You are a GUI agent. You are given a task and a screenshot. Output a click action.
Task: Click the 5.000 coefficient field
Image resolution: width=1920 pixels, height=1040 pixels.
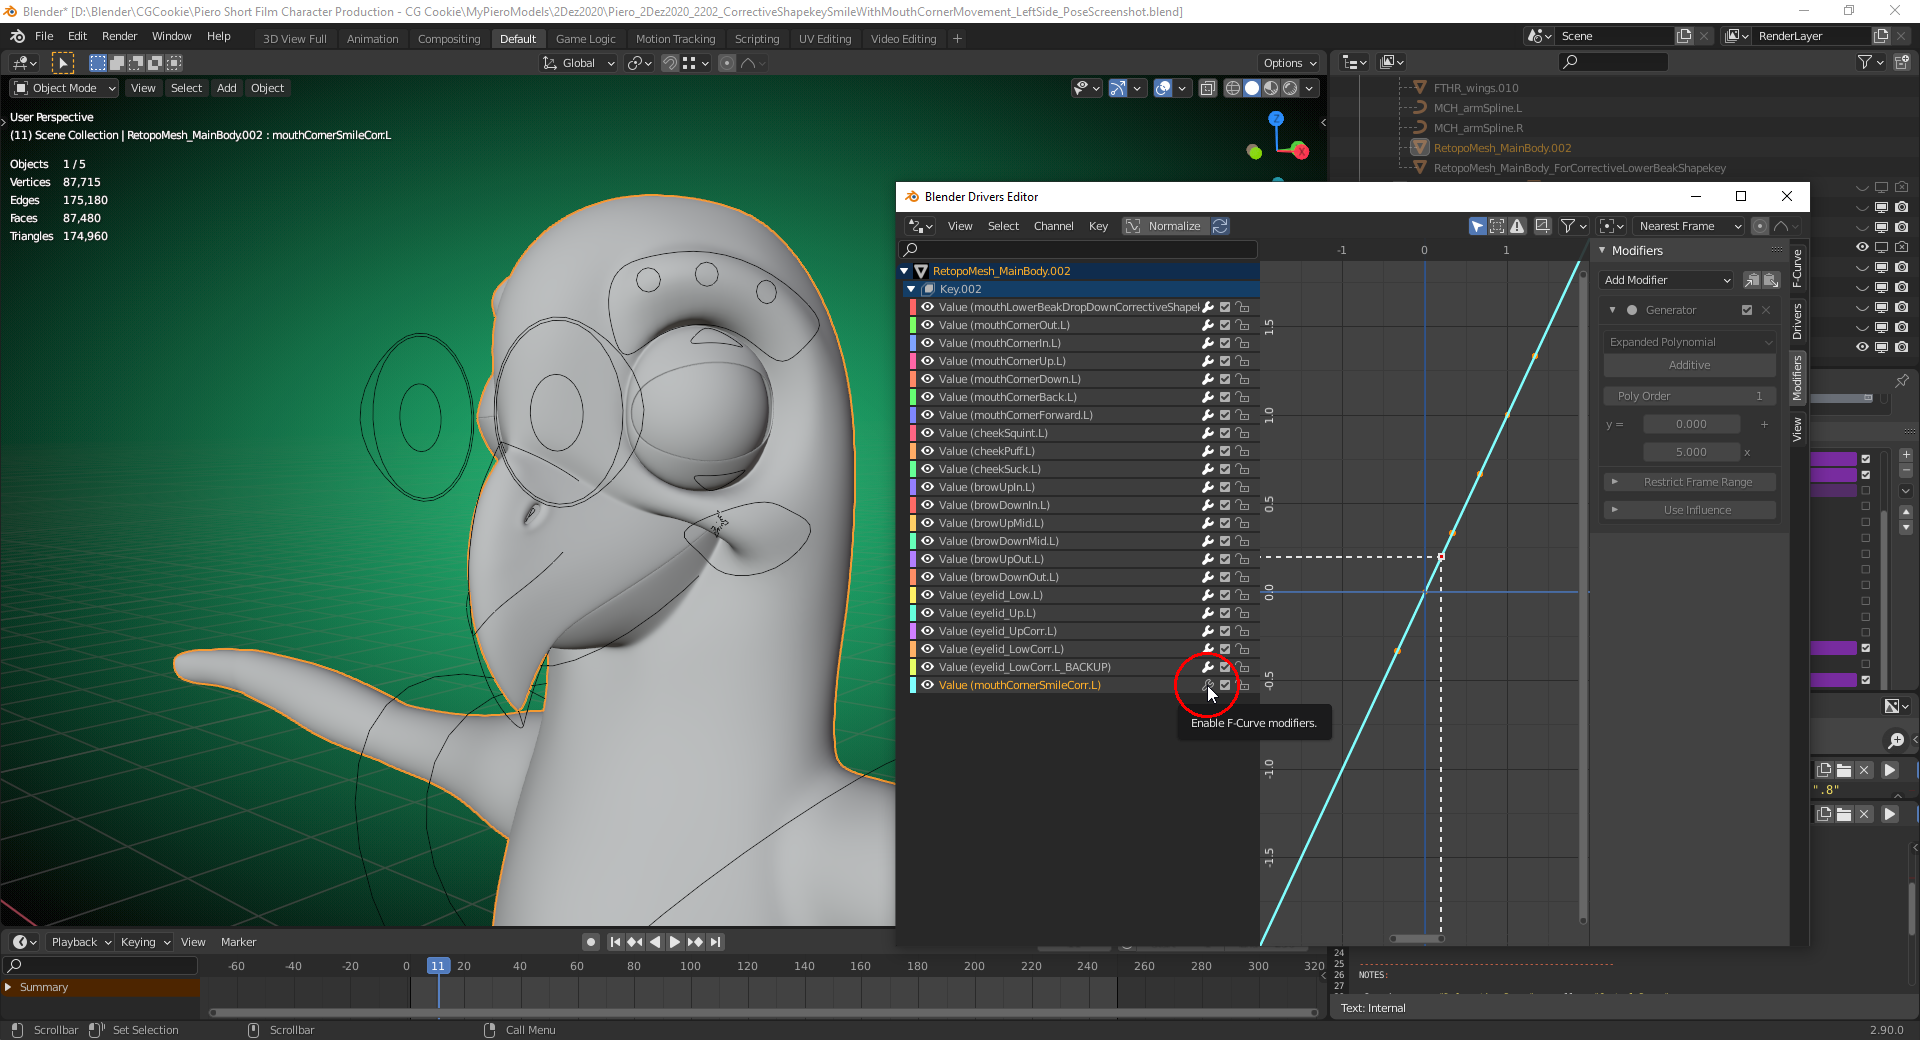click(x=1691, y=452)
